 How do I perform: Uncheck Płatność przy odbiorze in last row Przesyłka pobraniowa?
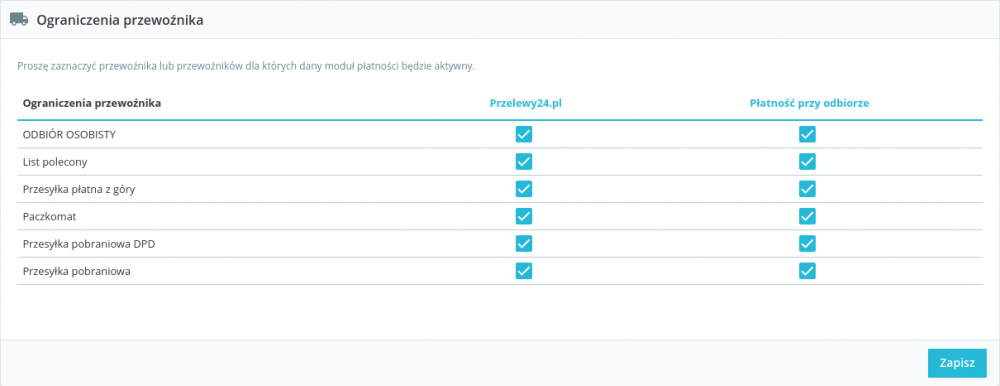point(807,271)
